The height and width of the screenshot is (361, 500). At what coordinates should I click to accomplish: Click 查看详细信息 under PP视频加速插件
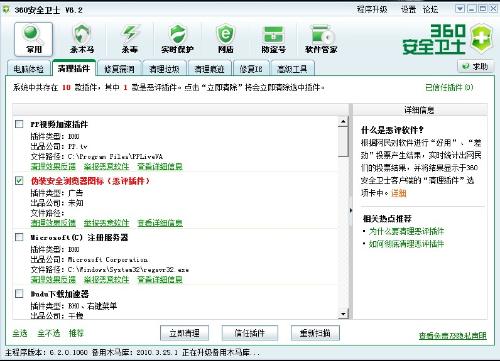pos(160,166)
